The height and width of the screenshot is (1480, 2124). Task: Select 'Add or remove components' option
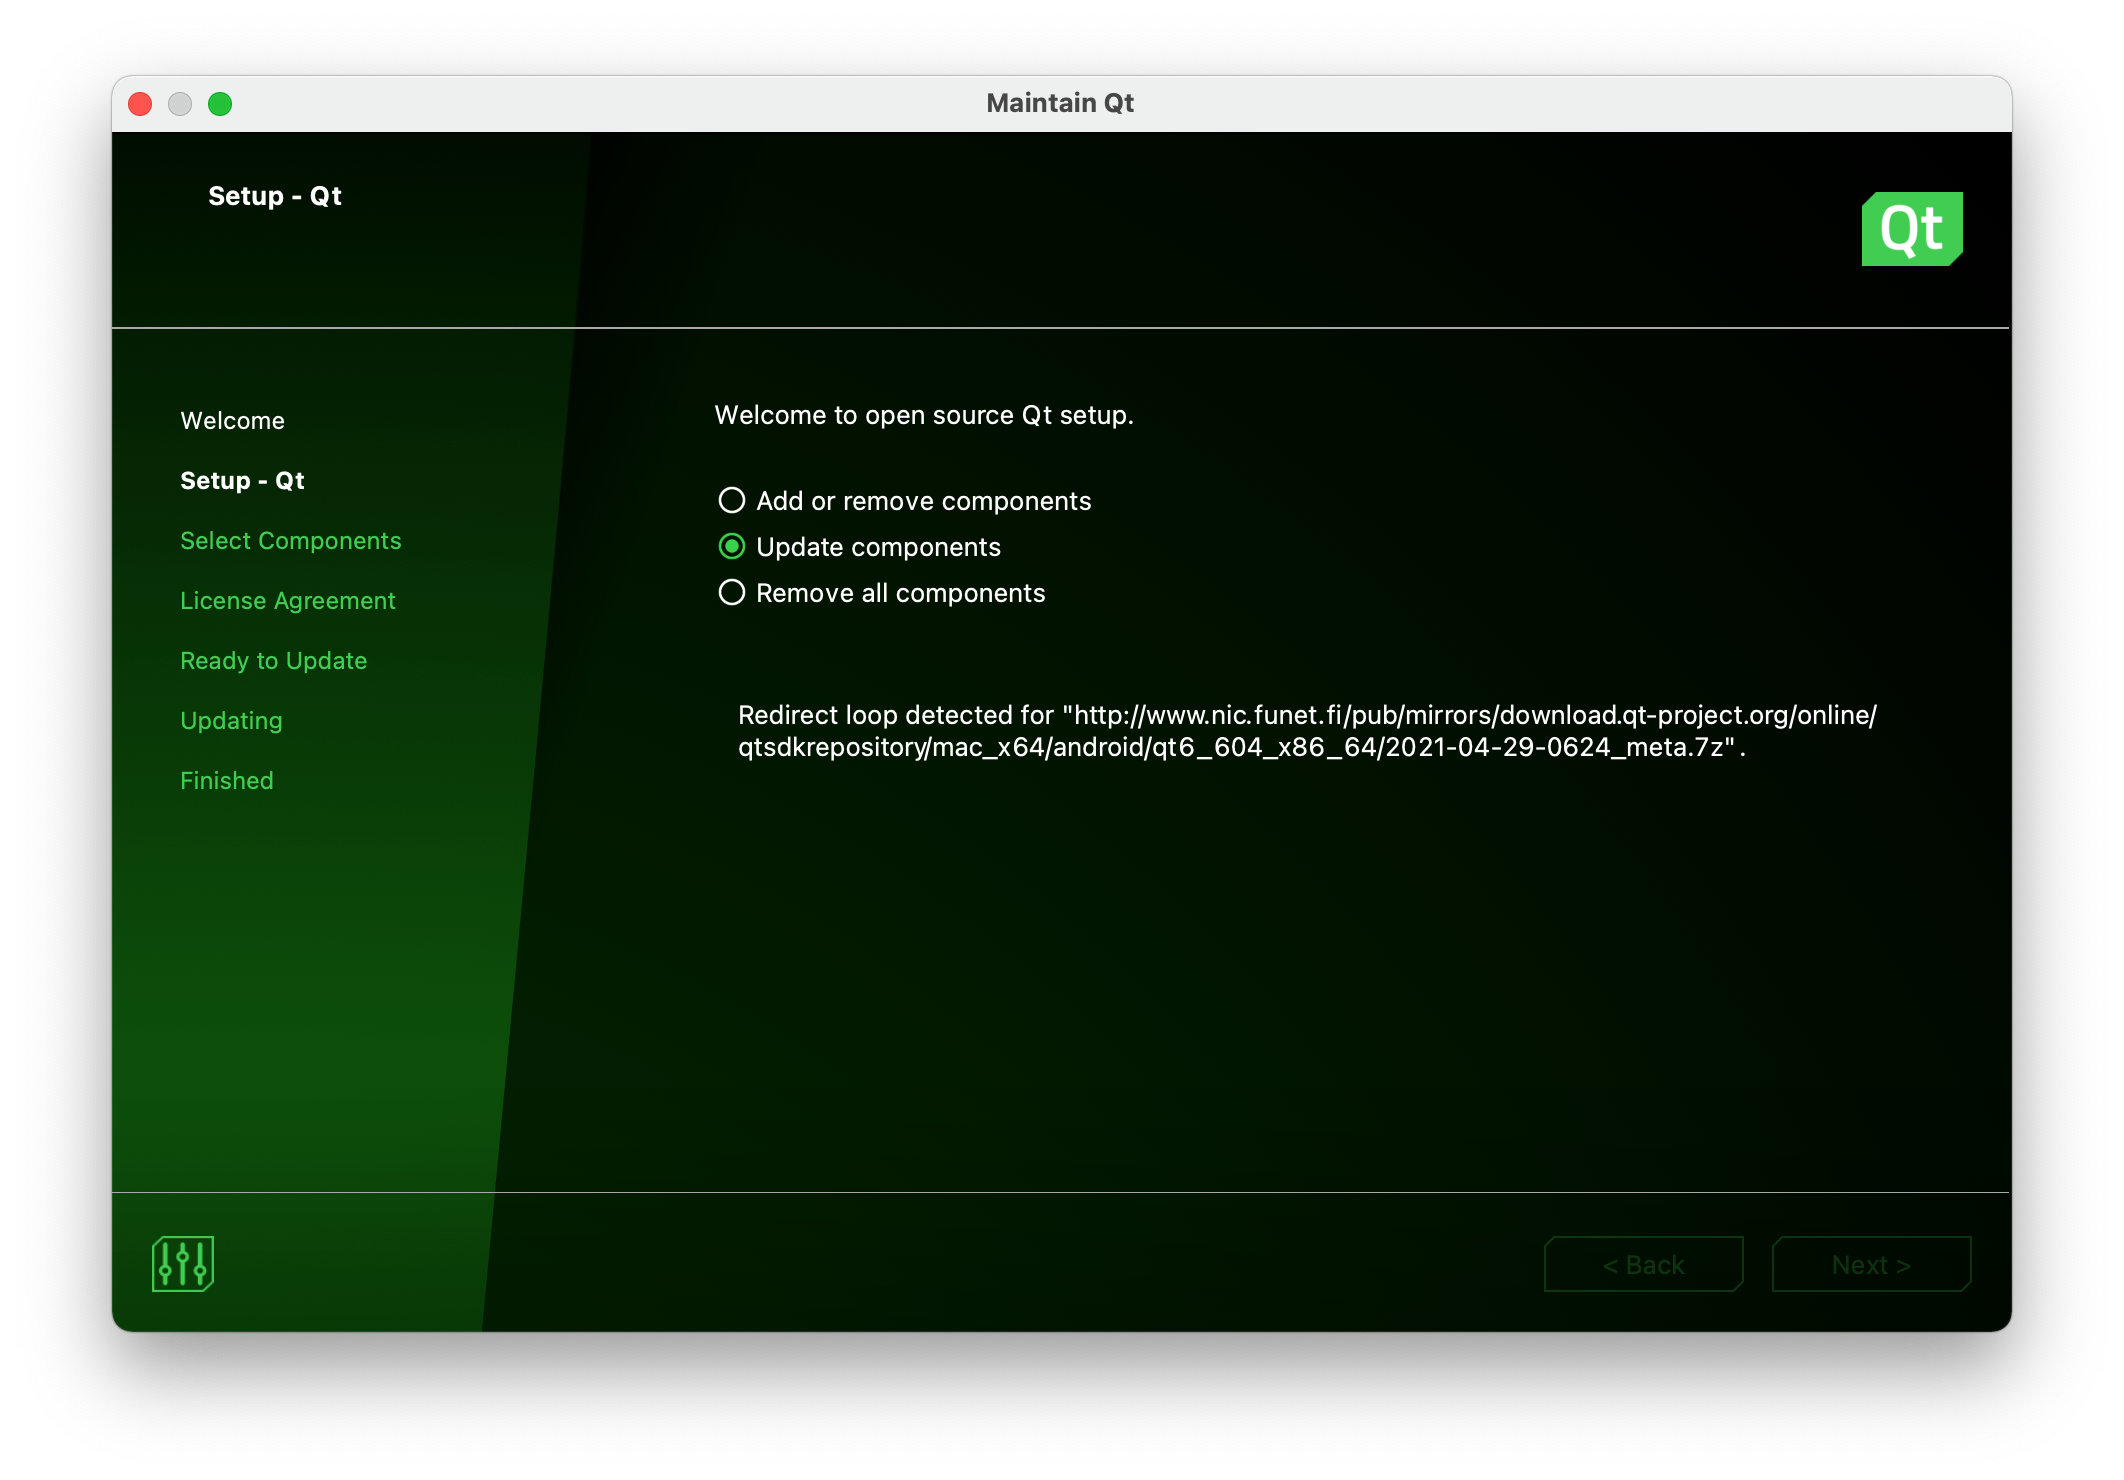(905, 500)
